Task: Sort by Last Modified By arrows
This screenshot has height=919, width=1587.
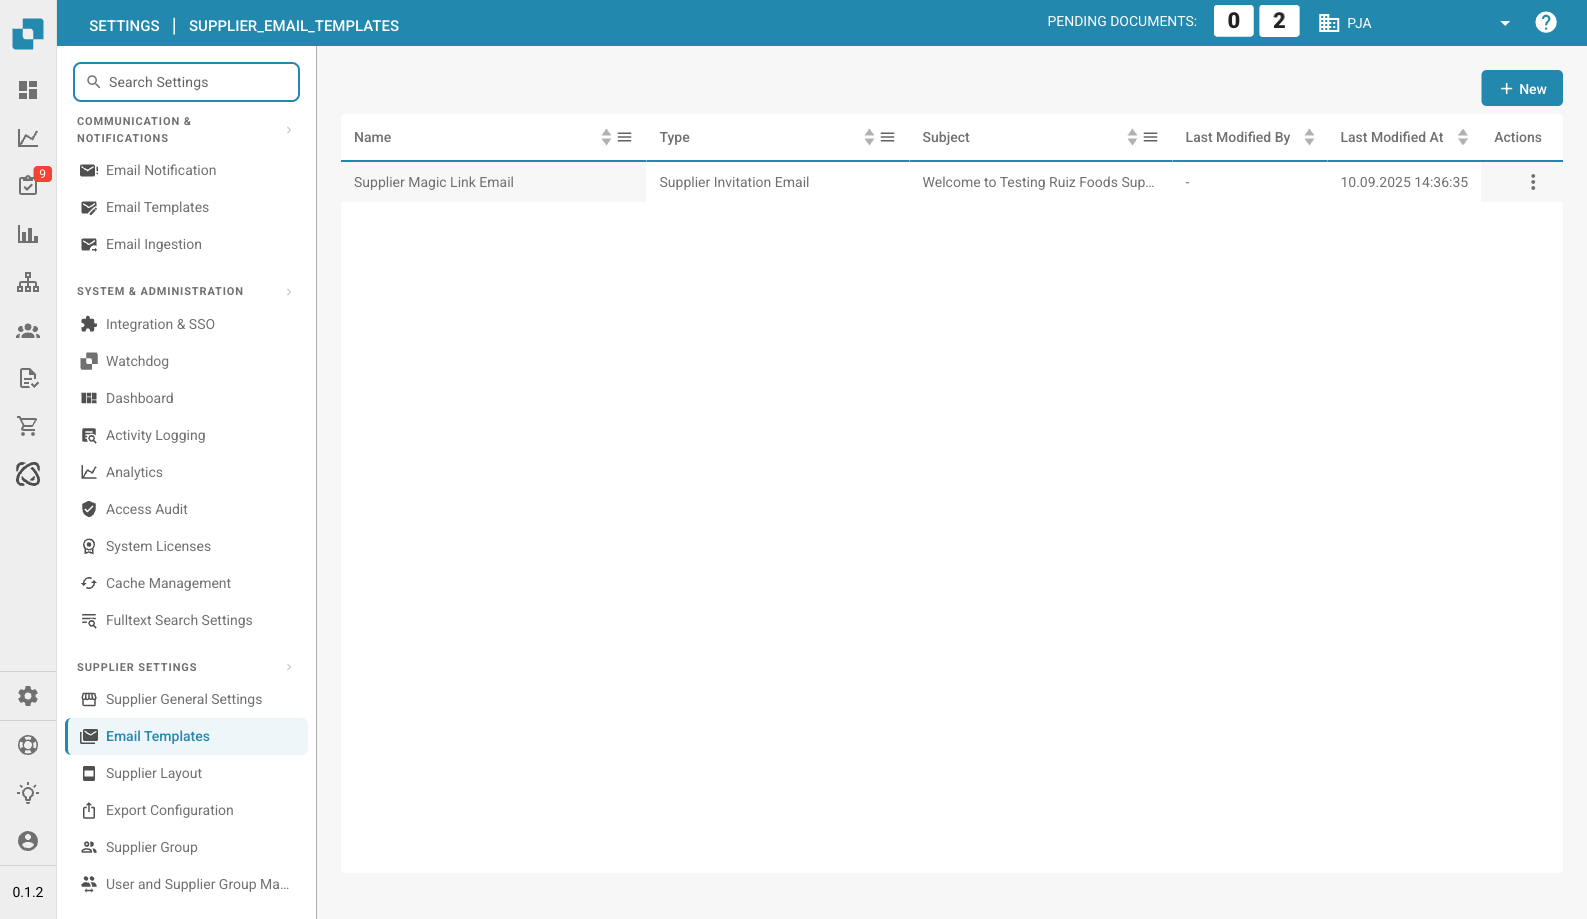Action: 1309,137
